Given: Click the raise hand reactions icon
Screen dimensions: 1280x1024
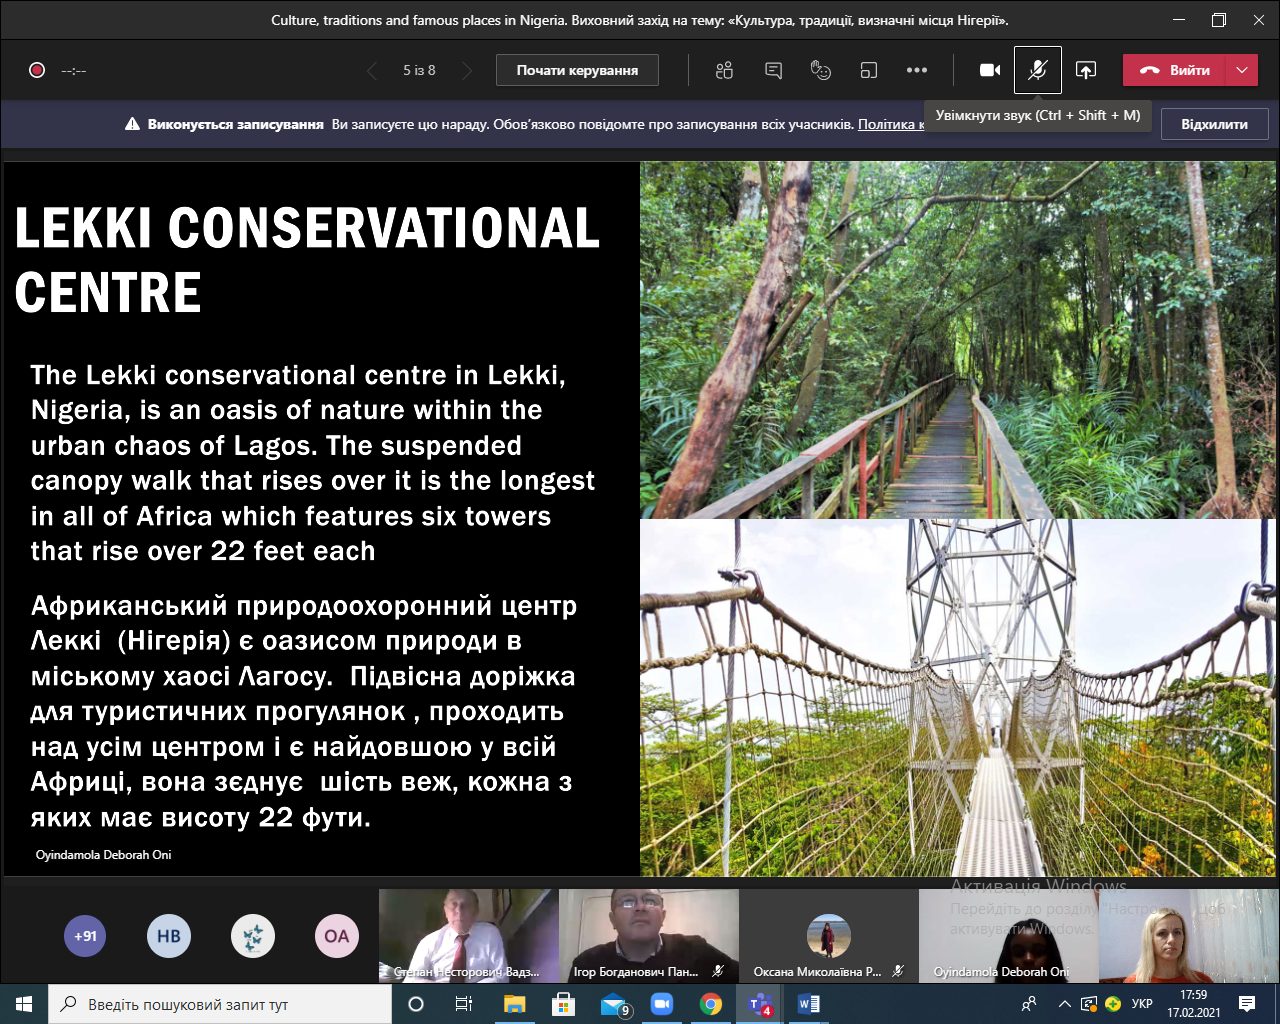Looking at the screenshot, I should coord(821,70).
